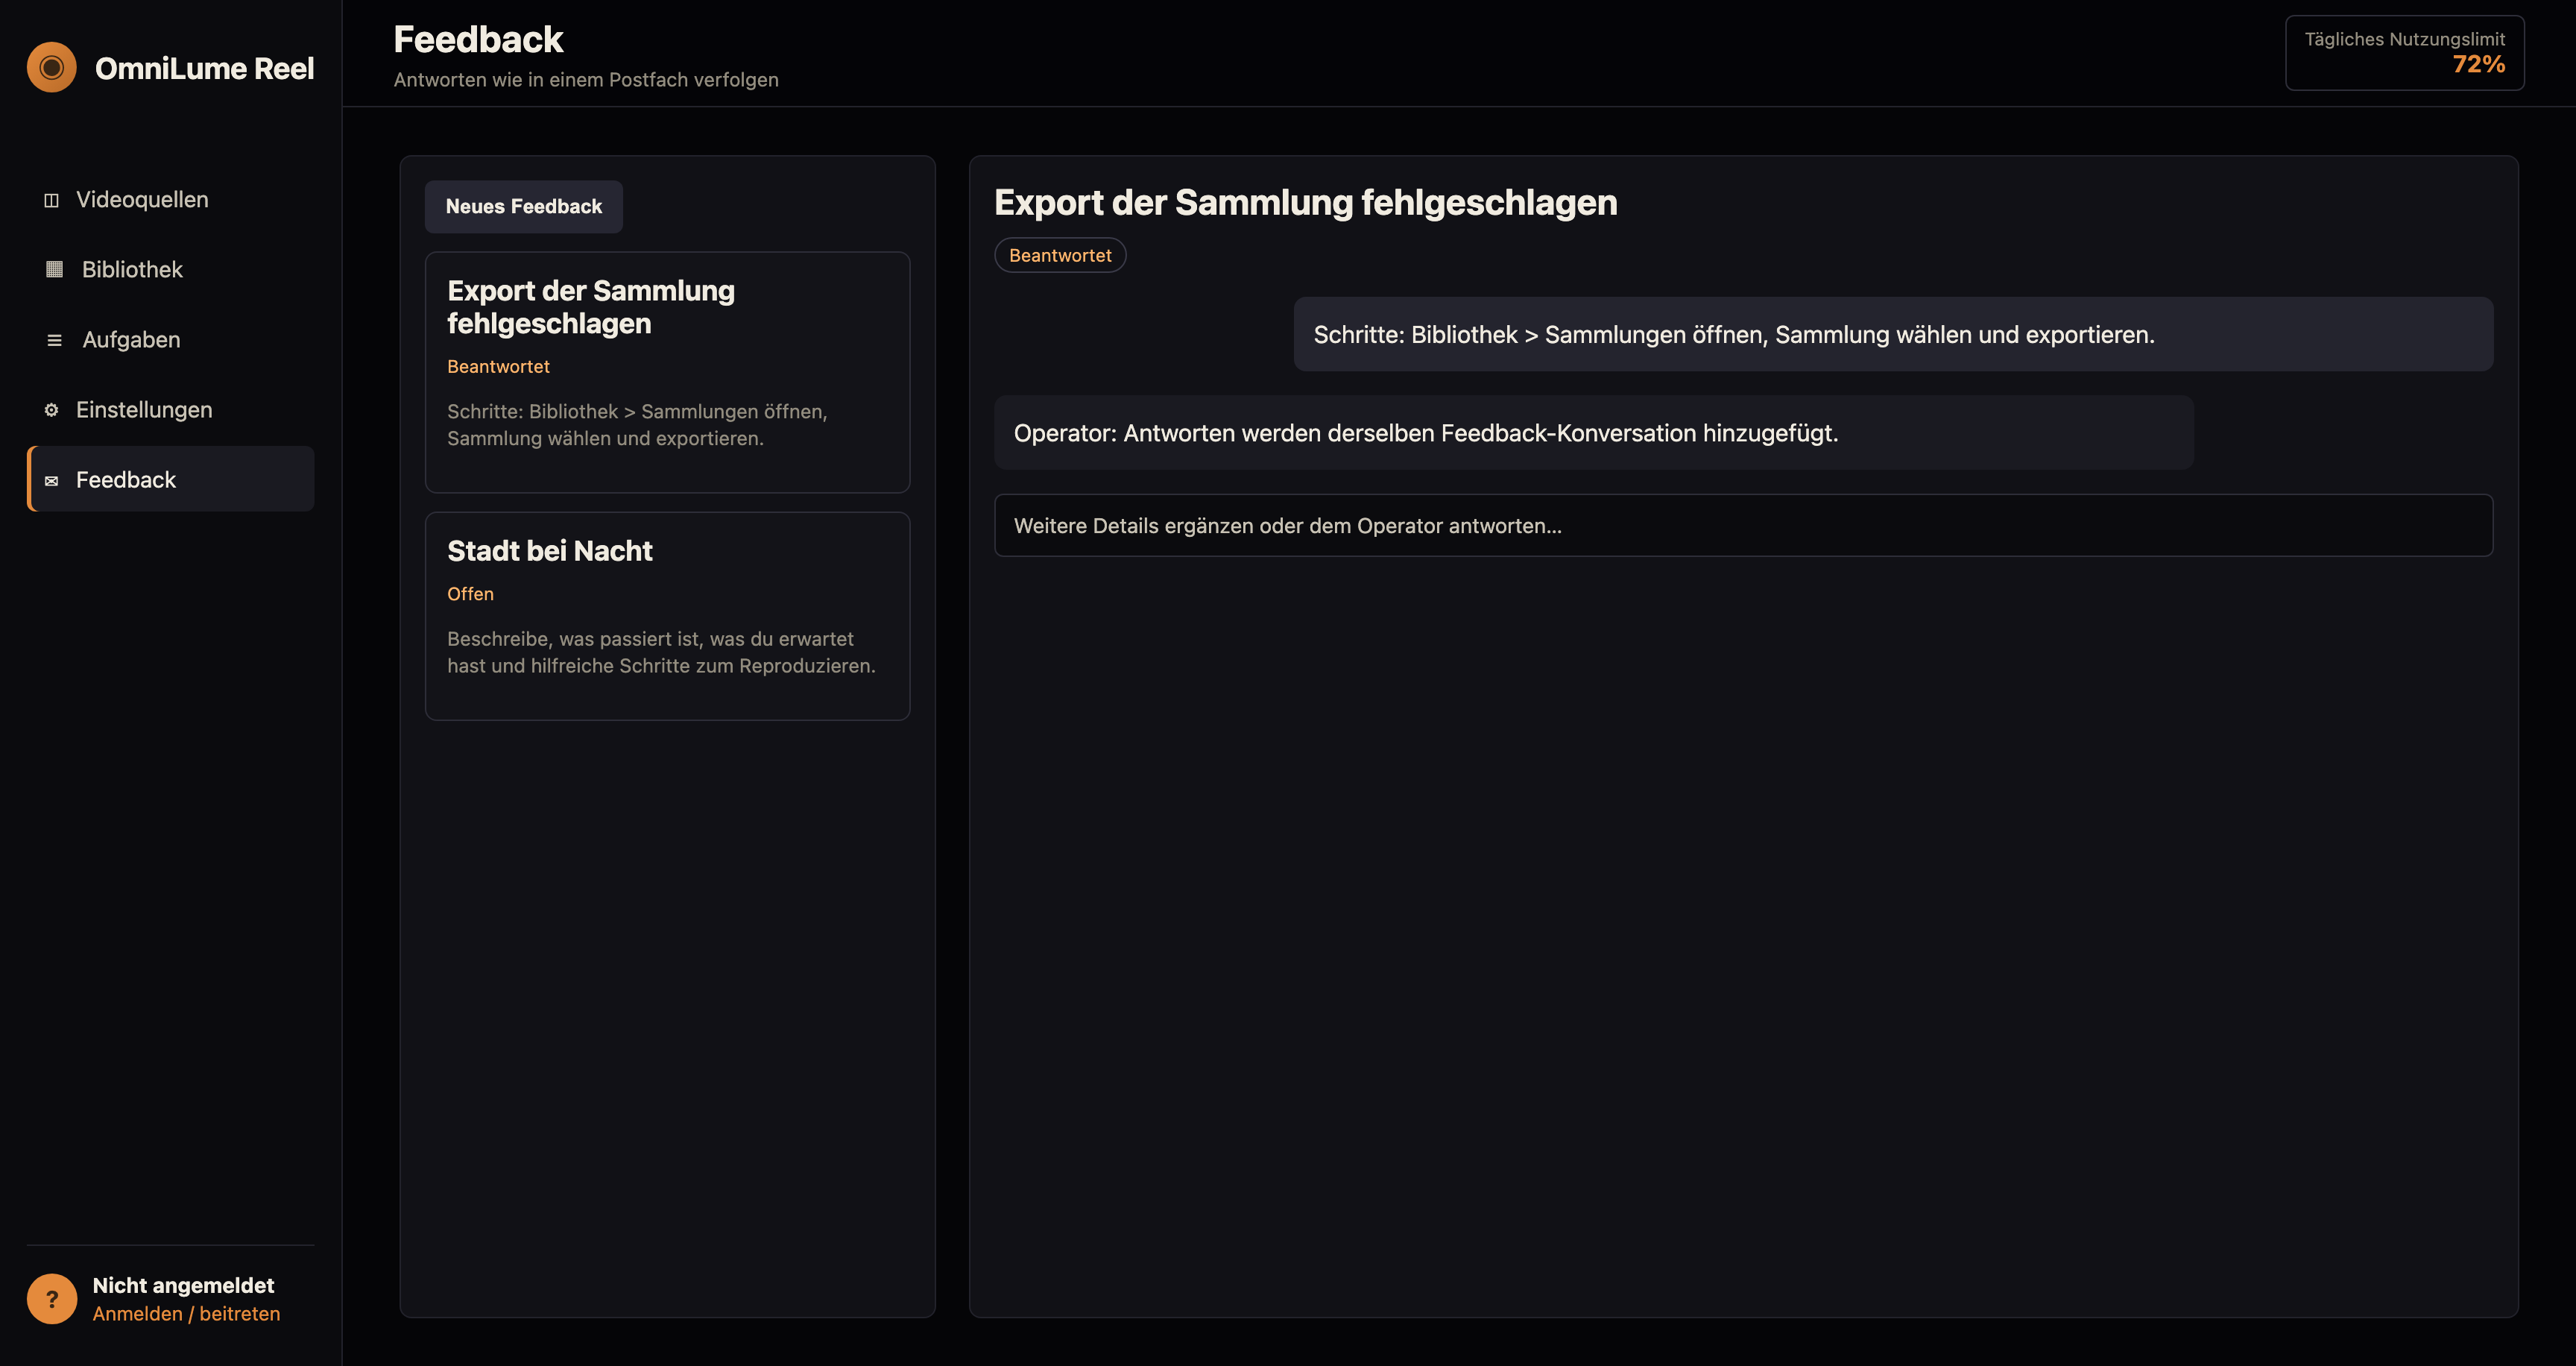Image resolution: width=2576 pixels, height=1366 pixels.
Task: Click the 'Export der Sammlung fehlgeschlagen' title in the feedback list
Action: pyautogui.click(x=591, y=307)
